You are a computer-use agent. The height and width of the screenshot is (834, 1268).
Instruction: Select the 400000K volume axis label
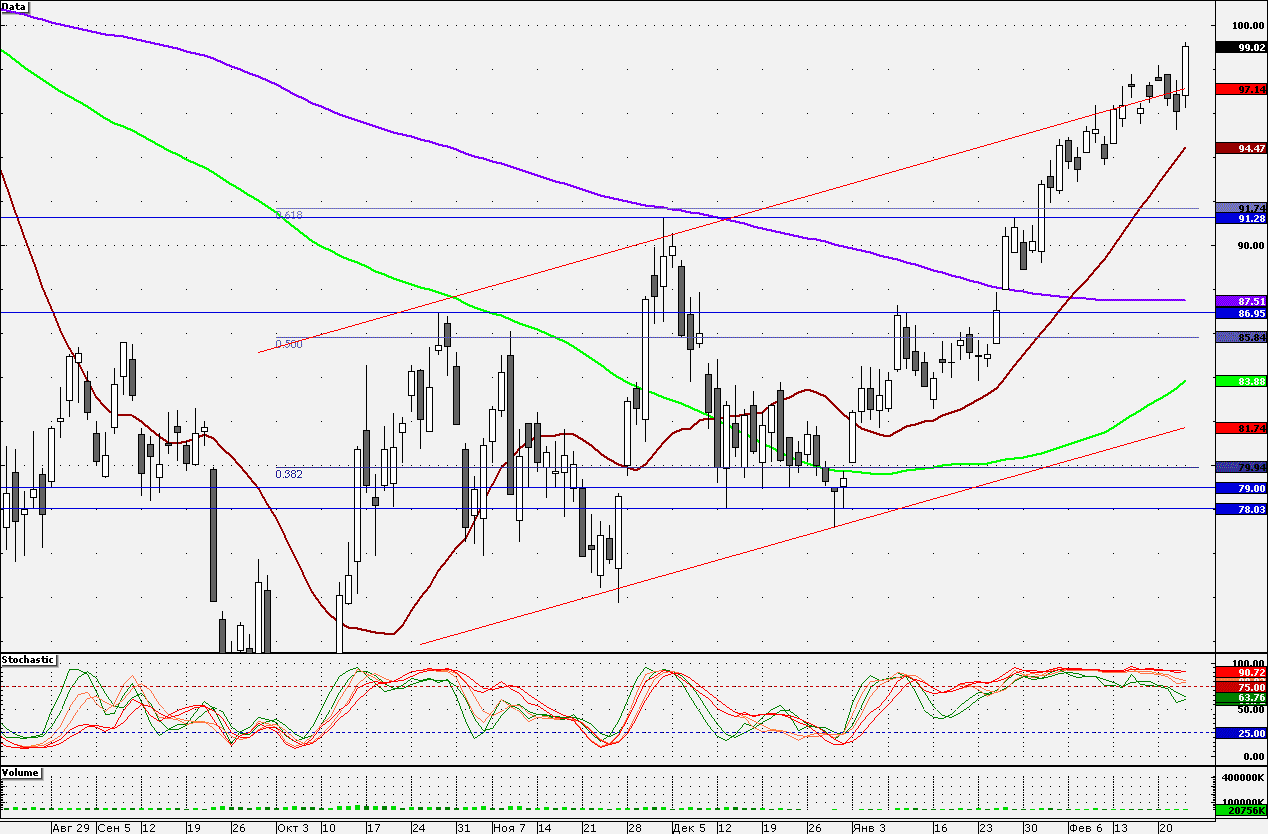tap(1245, 777)
